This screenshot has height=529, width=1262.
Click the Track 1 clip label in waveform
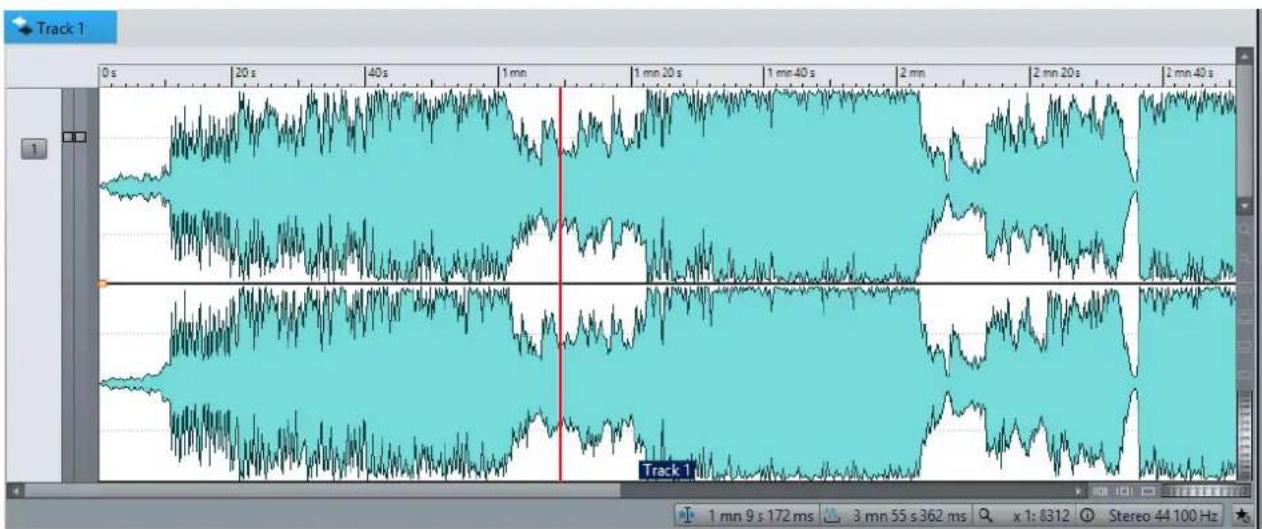(x=667, y=470)
